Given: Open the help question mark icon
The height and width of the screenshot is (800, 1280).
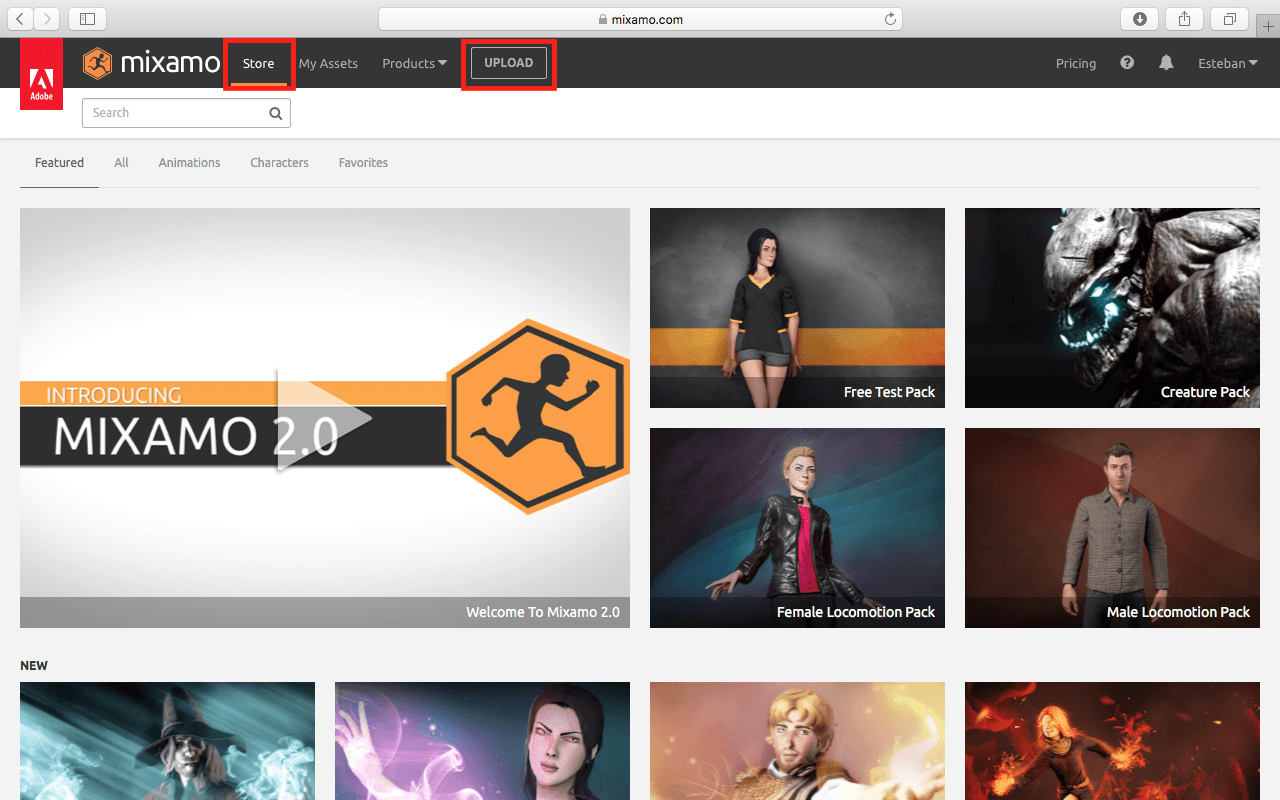Looking at the screenshot, I should pyautogui.click(x=1127, y=63).
